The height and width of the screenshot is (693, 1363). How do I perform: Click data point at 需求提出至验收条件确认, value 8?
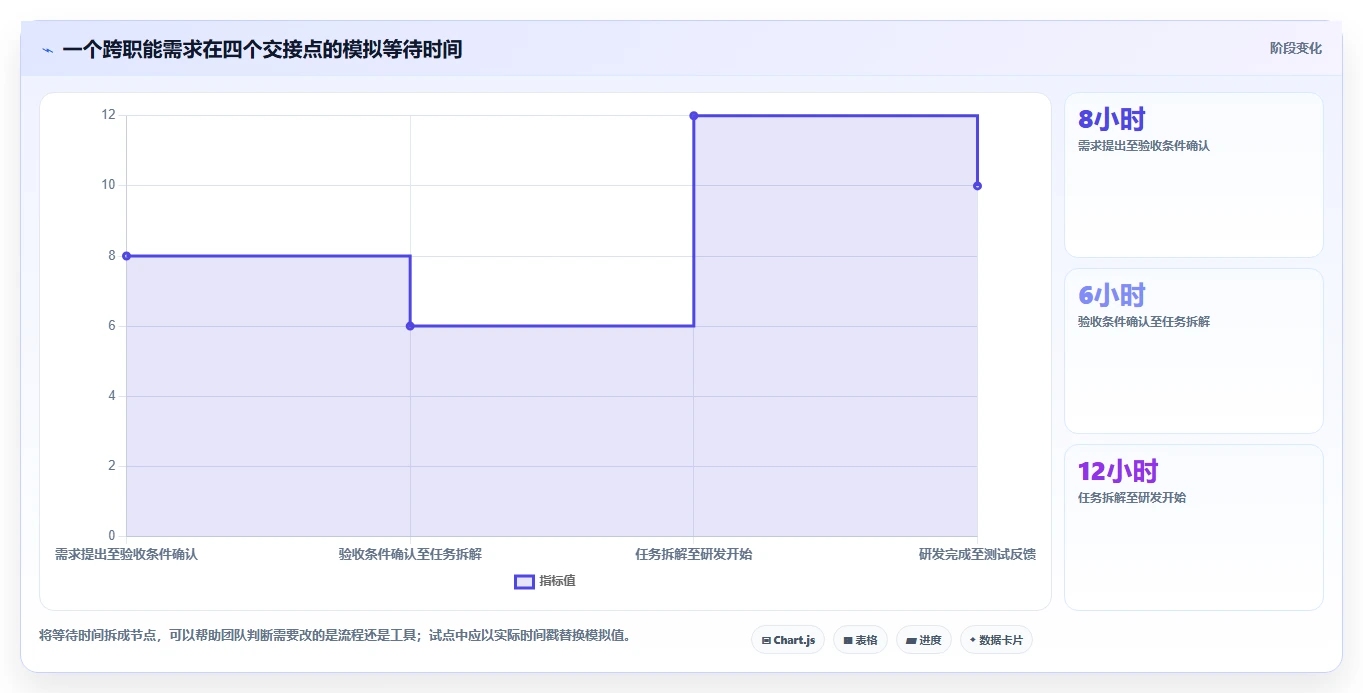(x=126, y=256)
